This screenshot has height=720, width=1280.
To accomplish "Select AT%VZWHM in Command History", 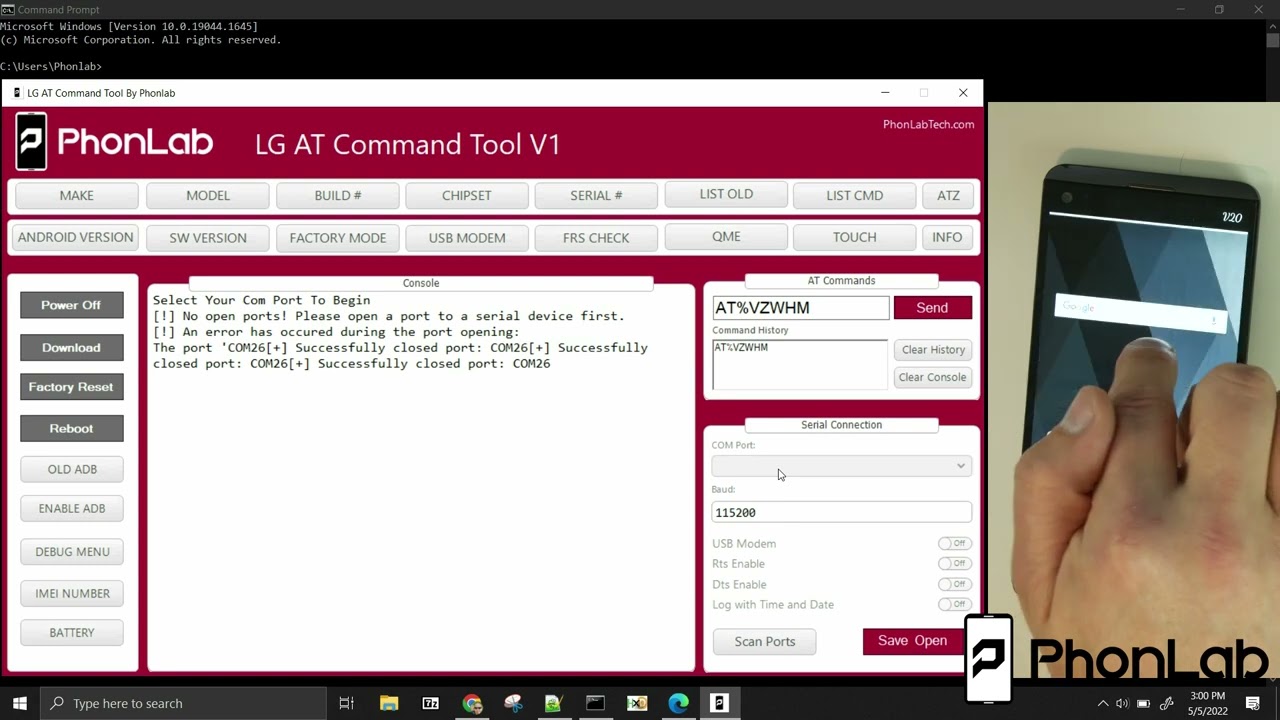I will 741,347.
